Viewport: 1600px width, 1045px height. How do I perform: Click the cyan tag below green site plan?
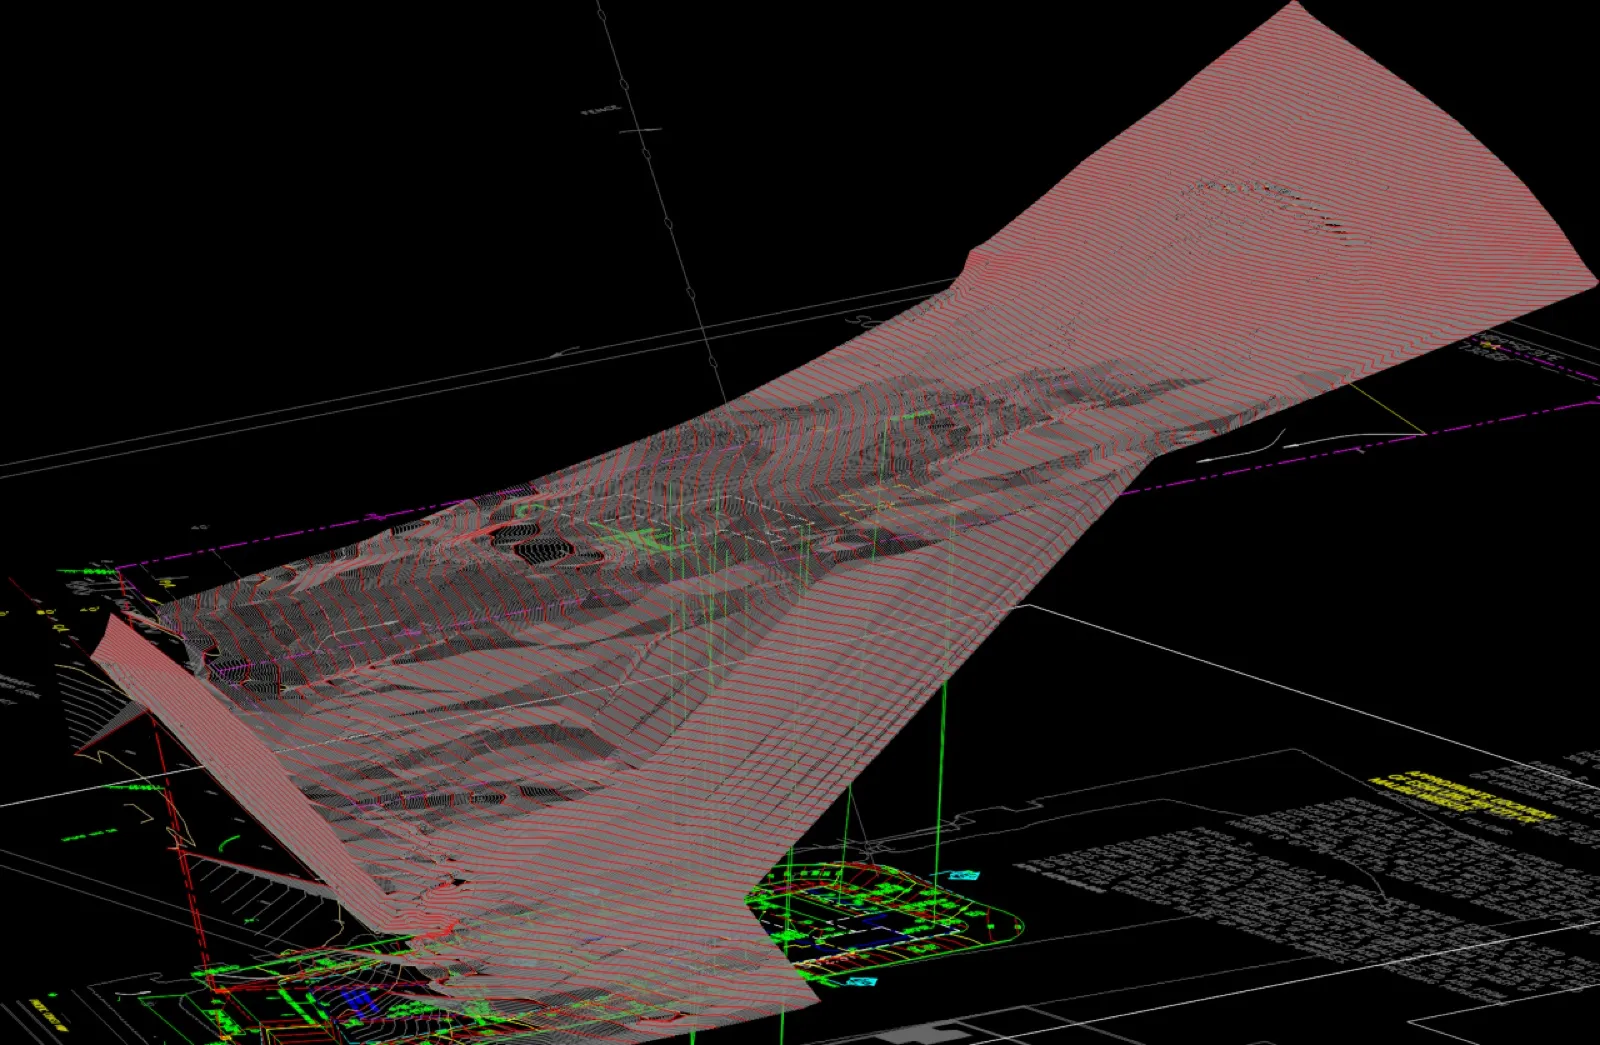(862, 982)
